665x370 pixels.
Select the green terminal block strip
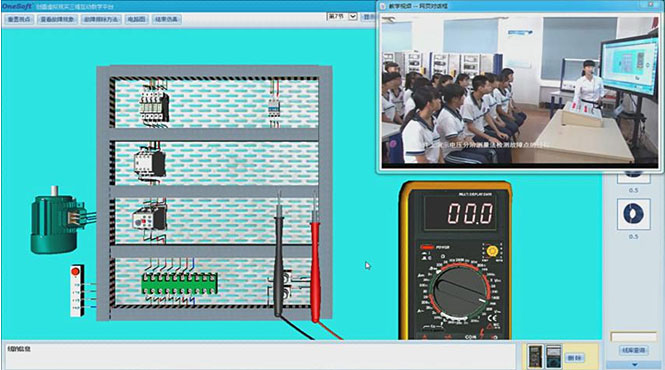(x=179, y=283)
